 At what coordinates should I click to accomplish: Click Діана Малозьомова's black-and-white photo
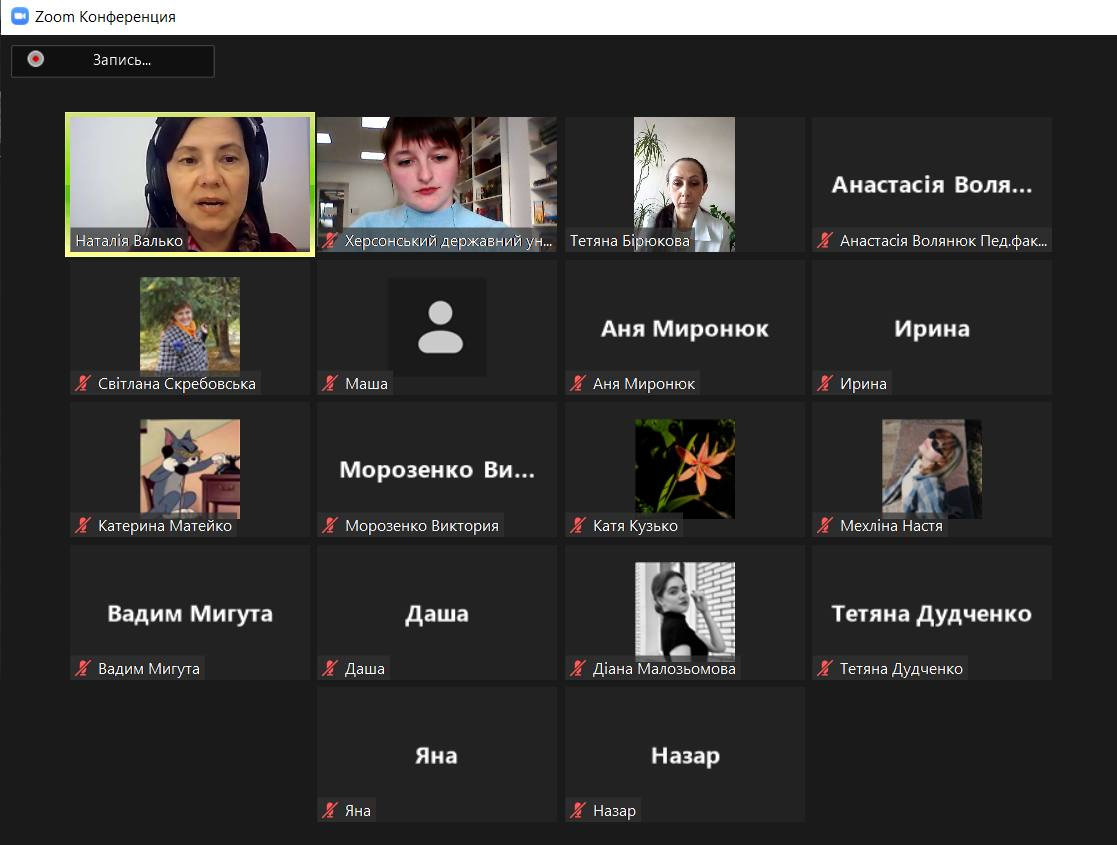pyautogui.click(x=685, y=610)
